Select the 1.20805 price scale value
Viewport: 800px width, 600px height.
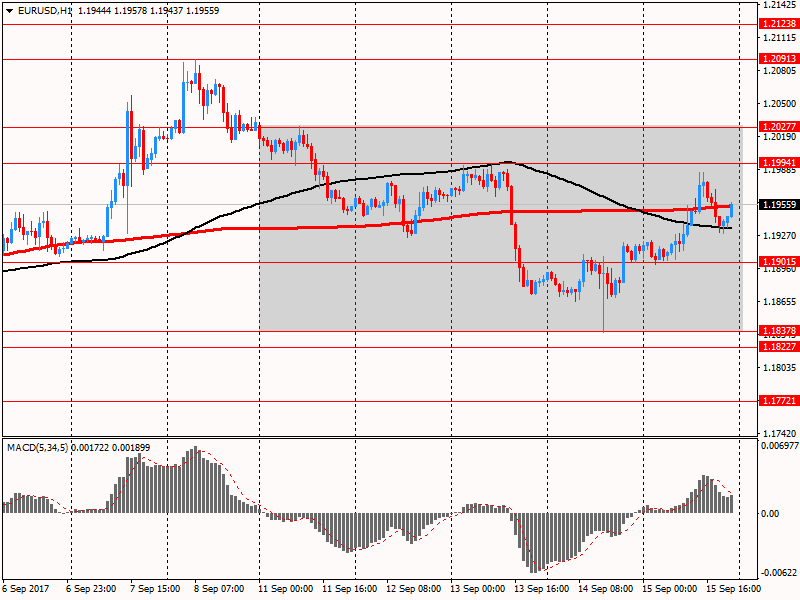(x=780, y=70)
